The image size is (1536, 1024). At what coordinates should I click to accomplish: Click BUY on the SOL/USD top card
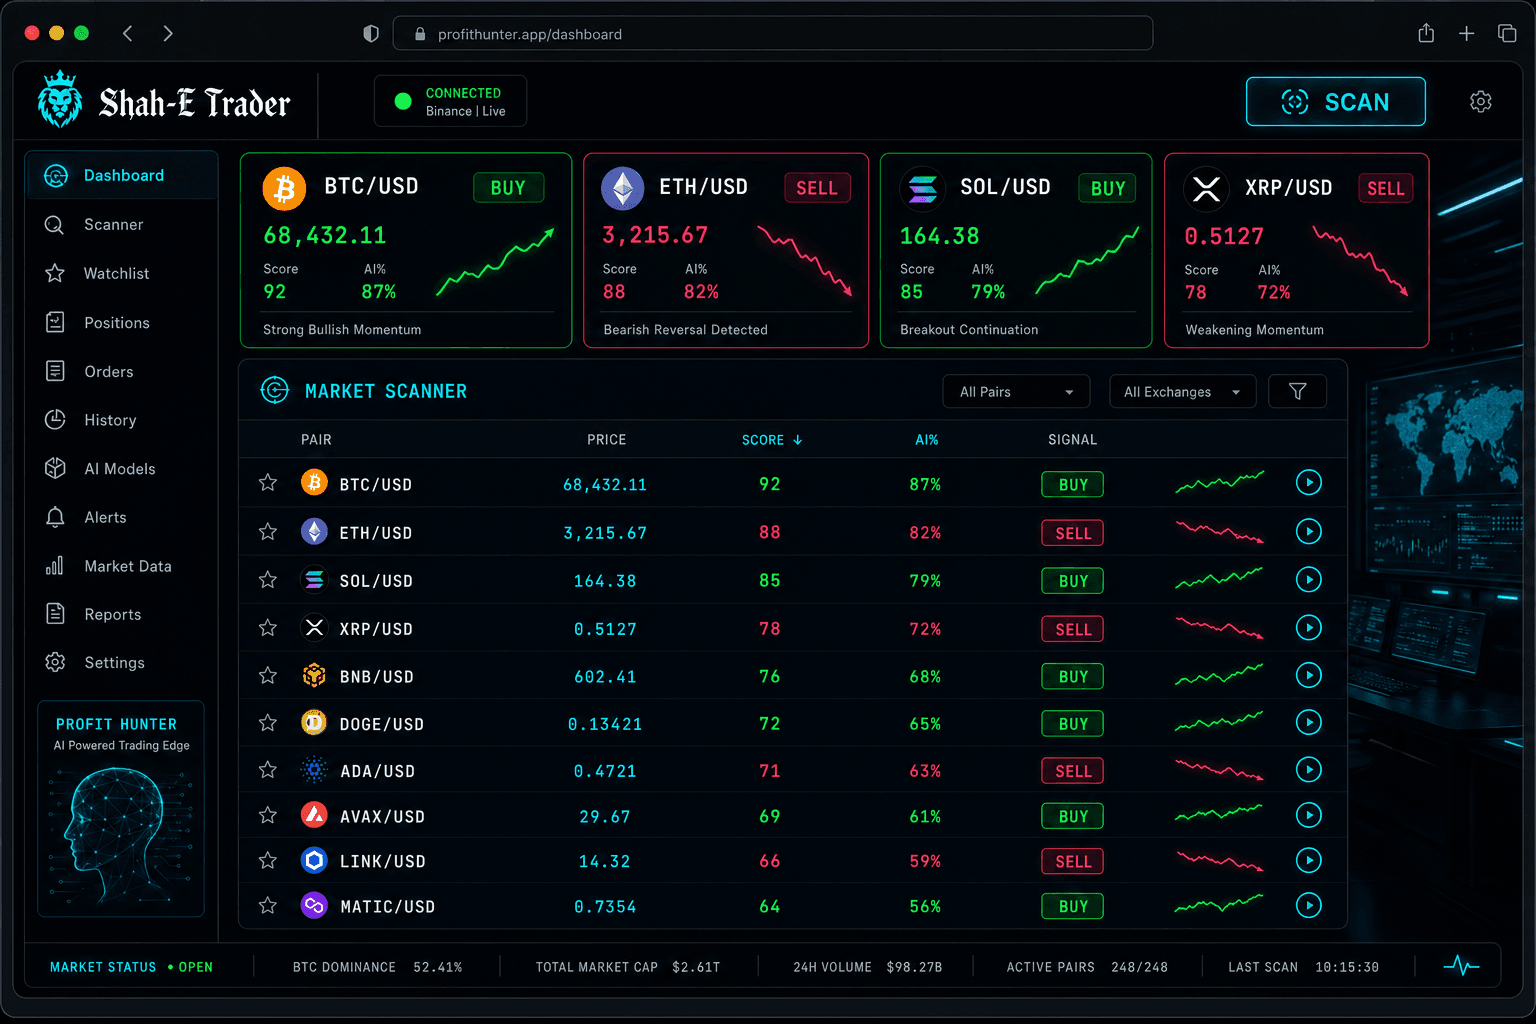(x=1107, y=188)
